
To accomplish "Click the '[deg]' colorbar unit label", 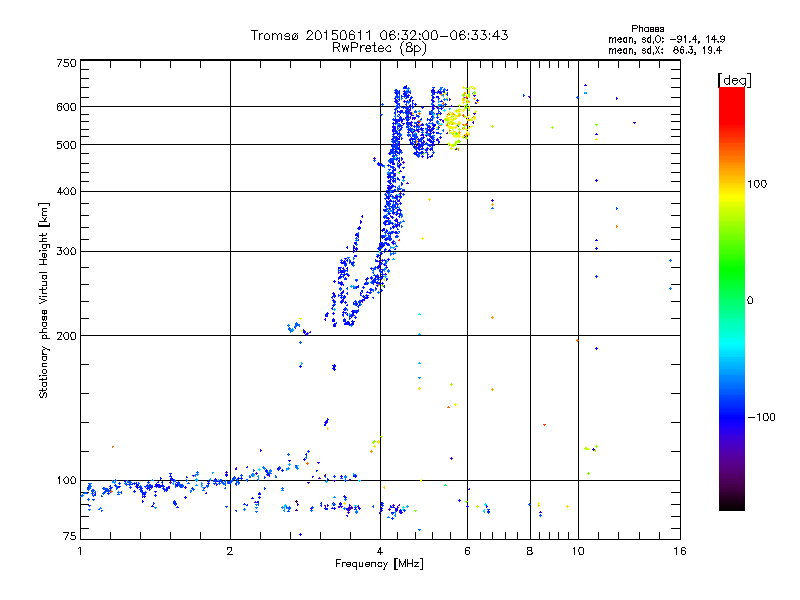I will click(734, 80).
